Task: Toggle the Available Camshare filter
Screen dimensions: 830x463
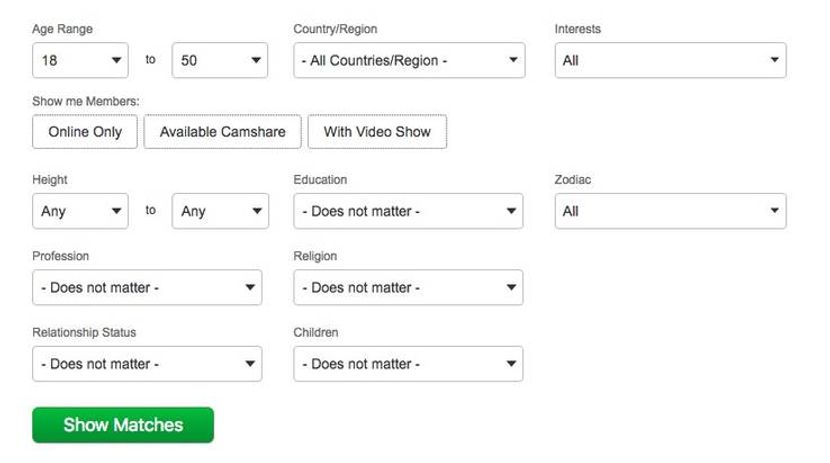Action: 222,132
